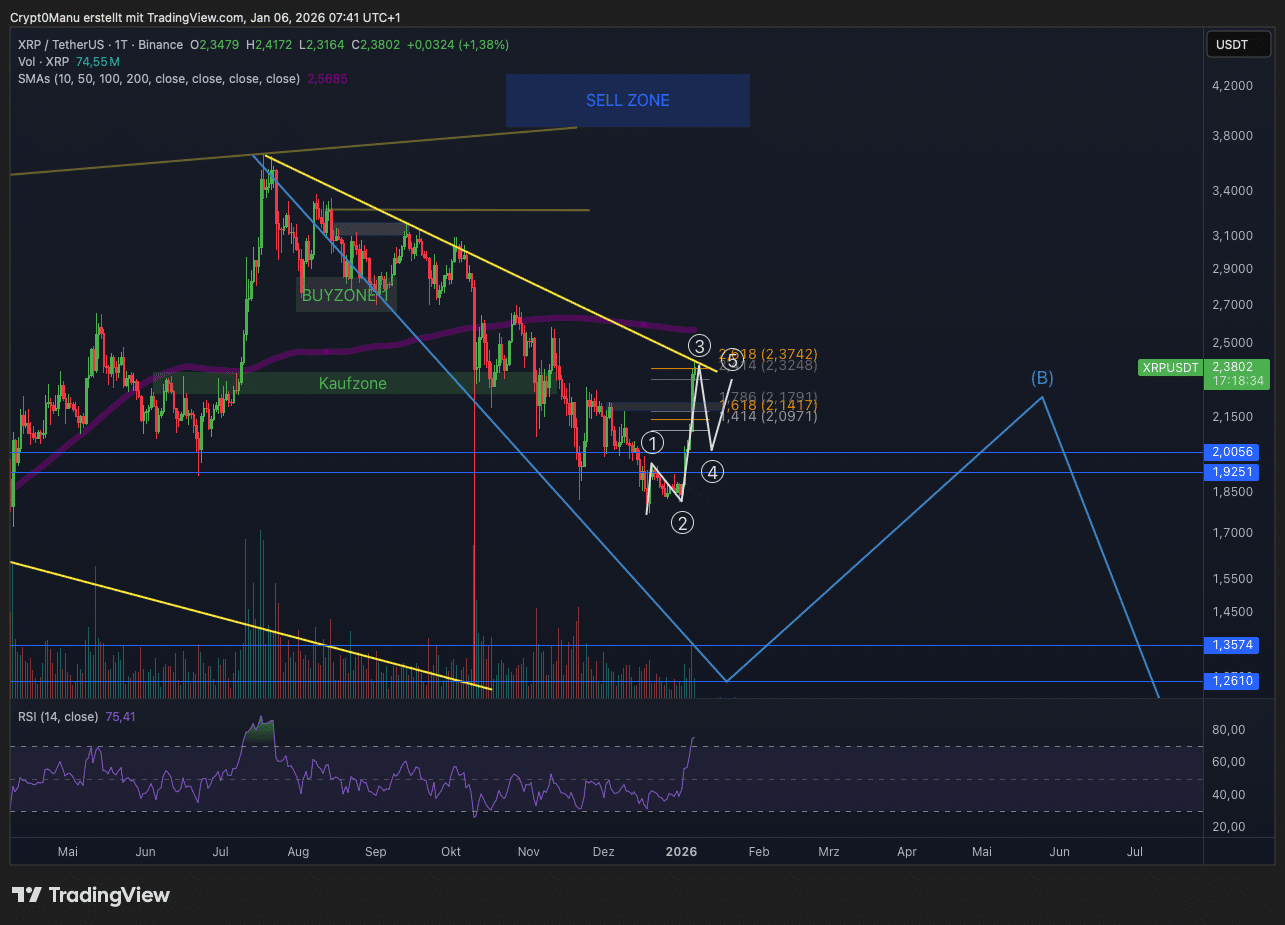Click the XRP / TetherUS symbol title
Screen dimensions: 1285x925
click(x=69, y=45)
